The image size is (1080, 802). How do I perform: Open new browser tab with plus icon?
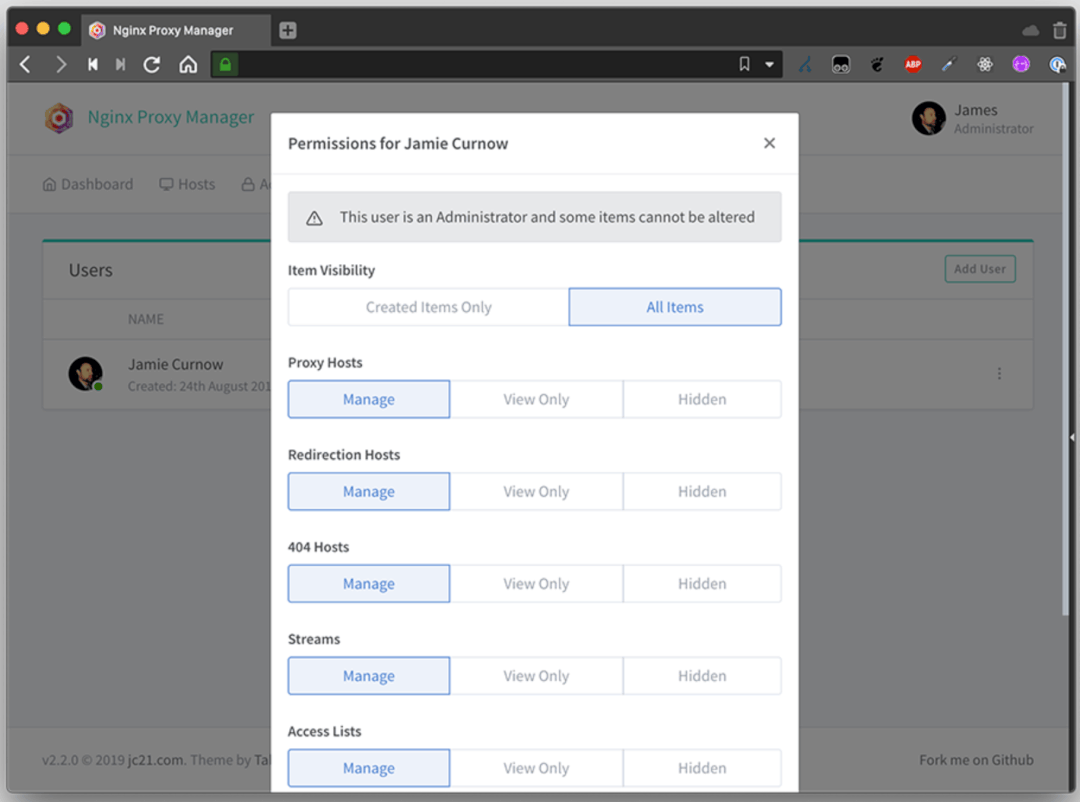(288, 30)
